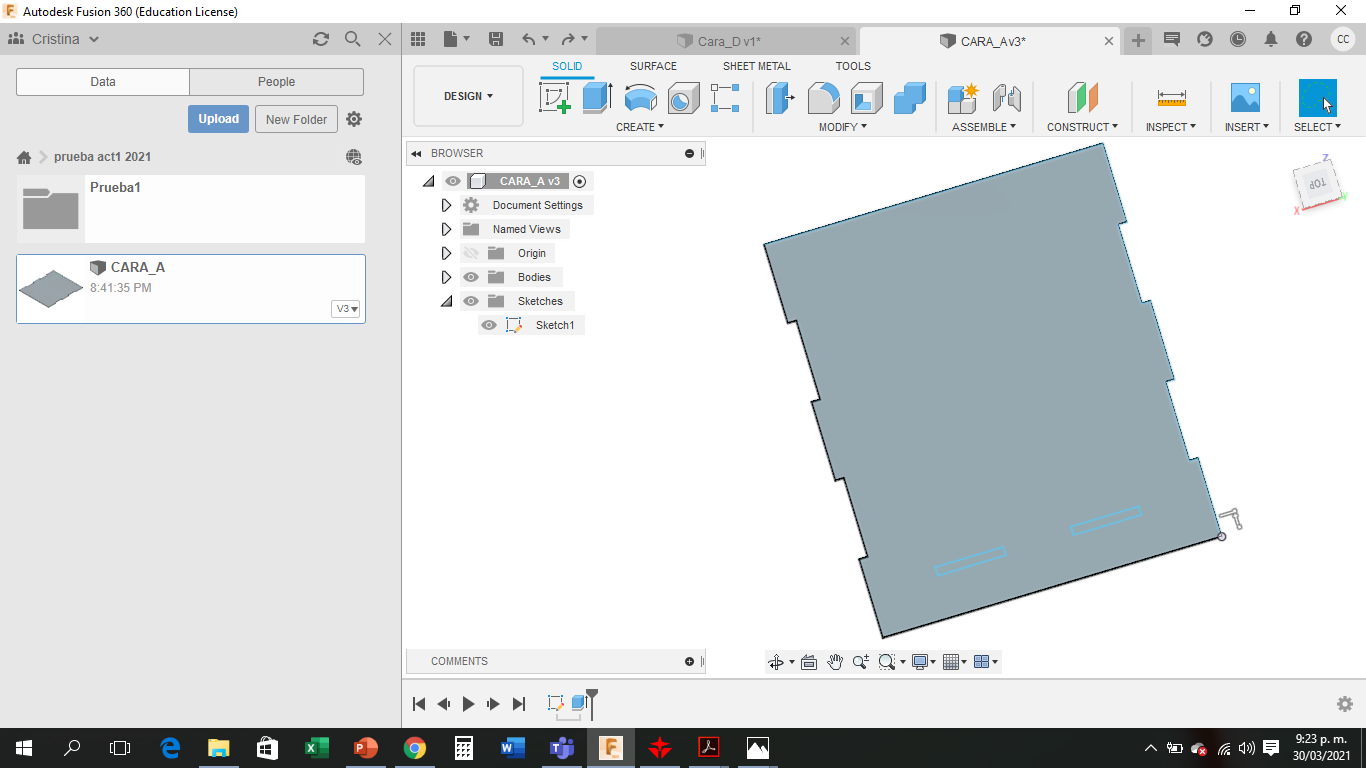The width and height of the screenshot is (1366, 768).
Task: Select the Hole tool
Action: click(x=683, y=98)
